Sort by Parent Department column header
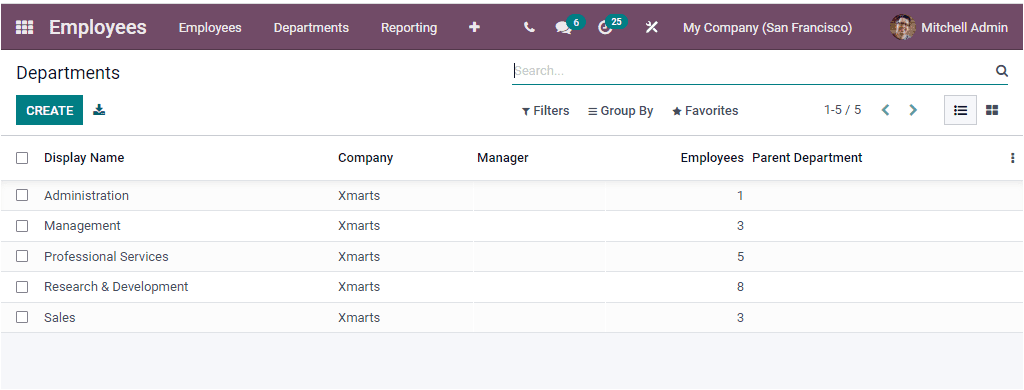 click(x=807, y=157)
